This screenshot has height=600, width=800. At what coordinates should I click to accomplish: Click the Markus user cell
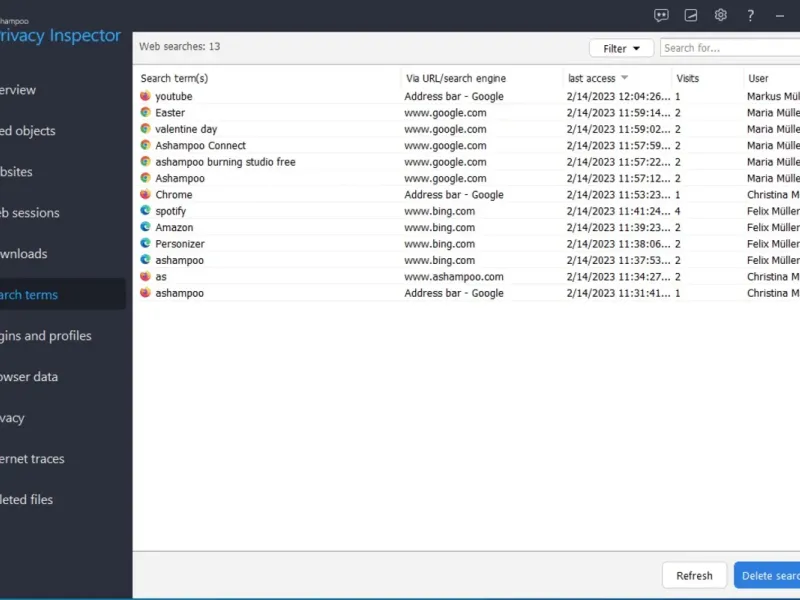(x=773, y=96)
